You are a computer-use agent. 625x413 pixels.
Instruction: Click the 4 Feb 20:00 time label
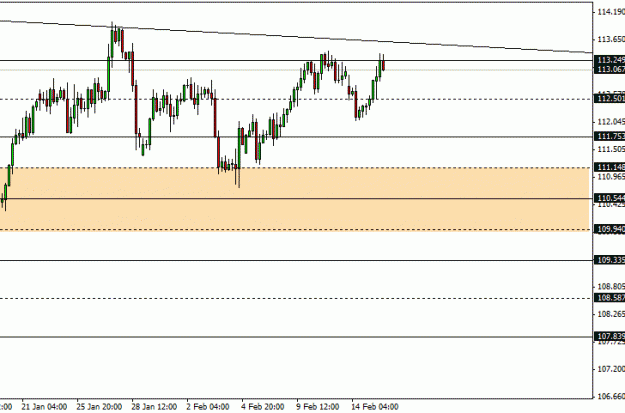click(x=263, y=407)
